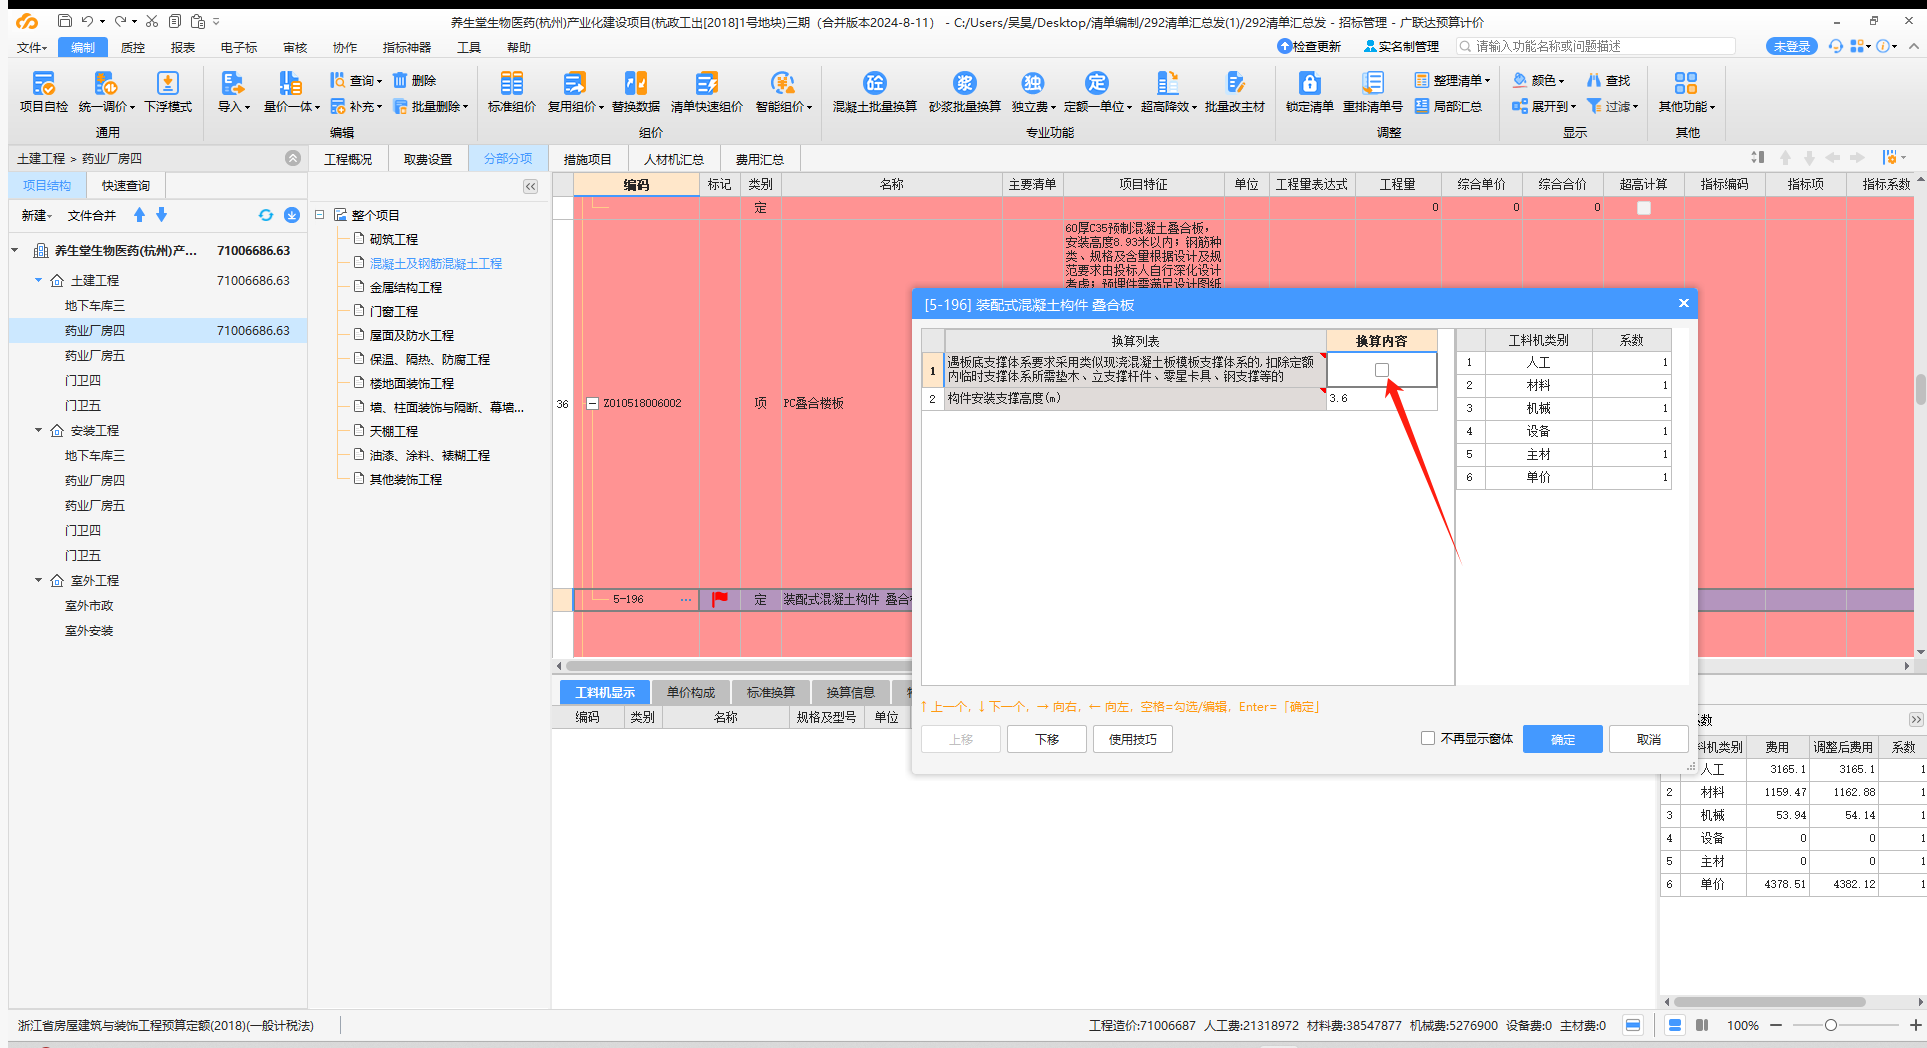Toggle the 超高计算 checkbox in the top table row
Viewport: 1927px width, 1048px height.
(x=1644, y=208)
